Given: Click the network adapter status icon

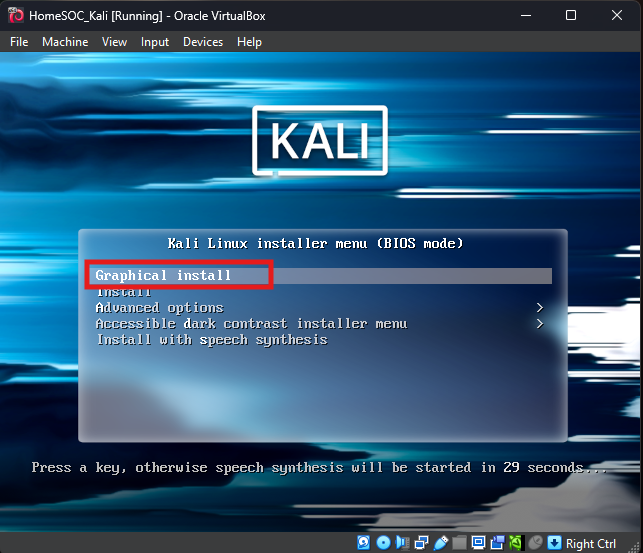Looking at the screenshot, I should pos(421,543).
